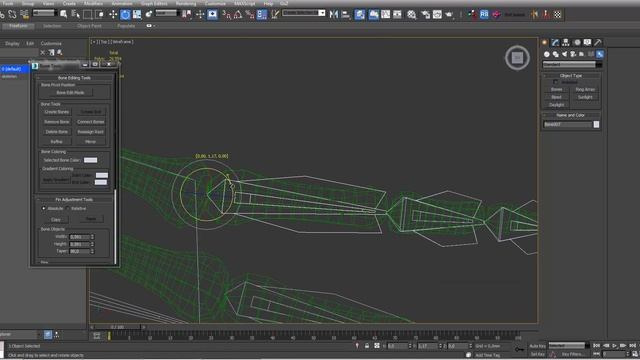Select the Geometry category in Create panel

tap(547, 54)
